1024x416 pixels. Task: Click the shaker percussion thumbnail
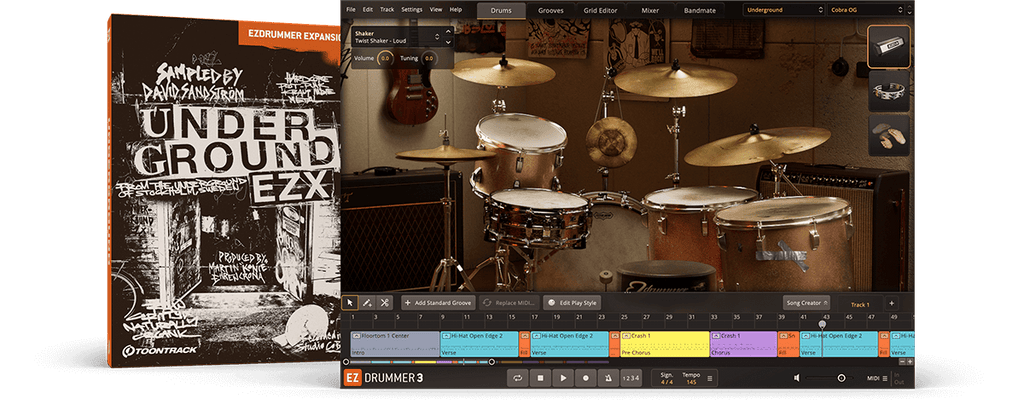pyautogui.click(x=888, y=46)
